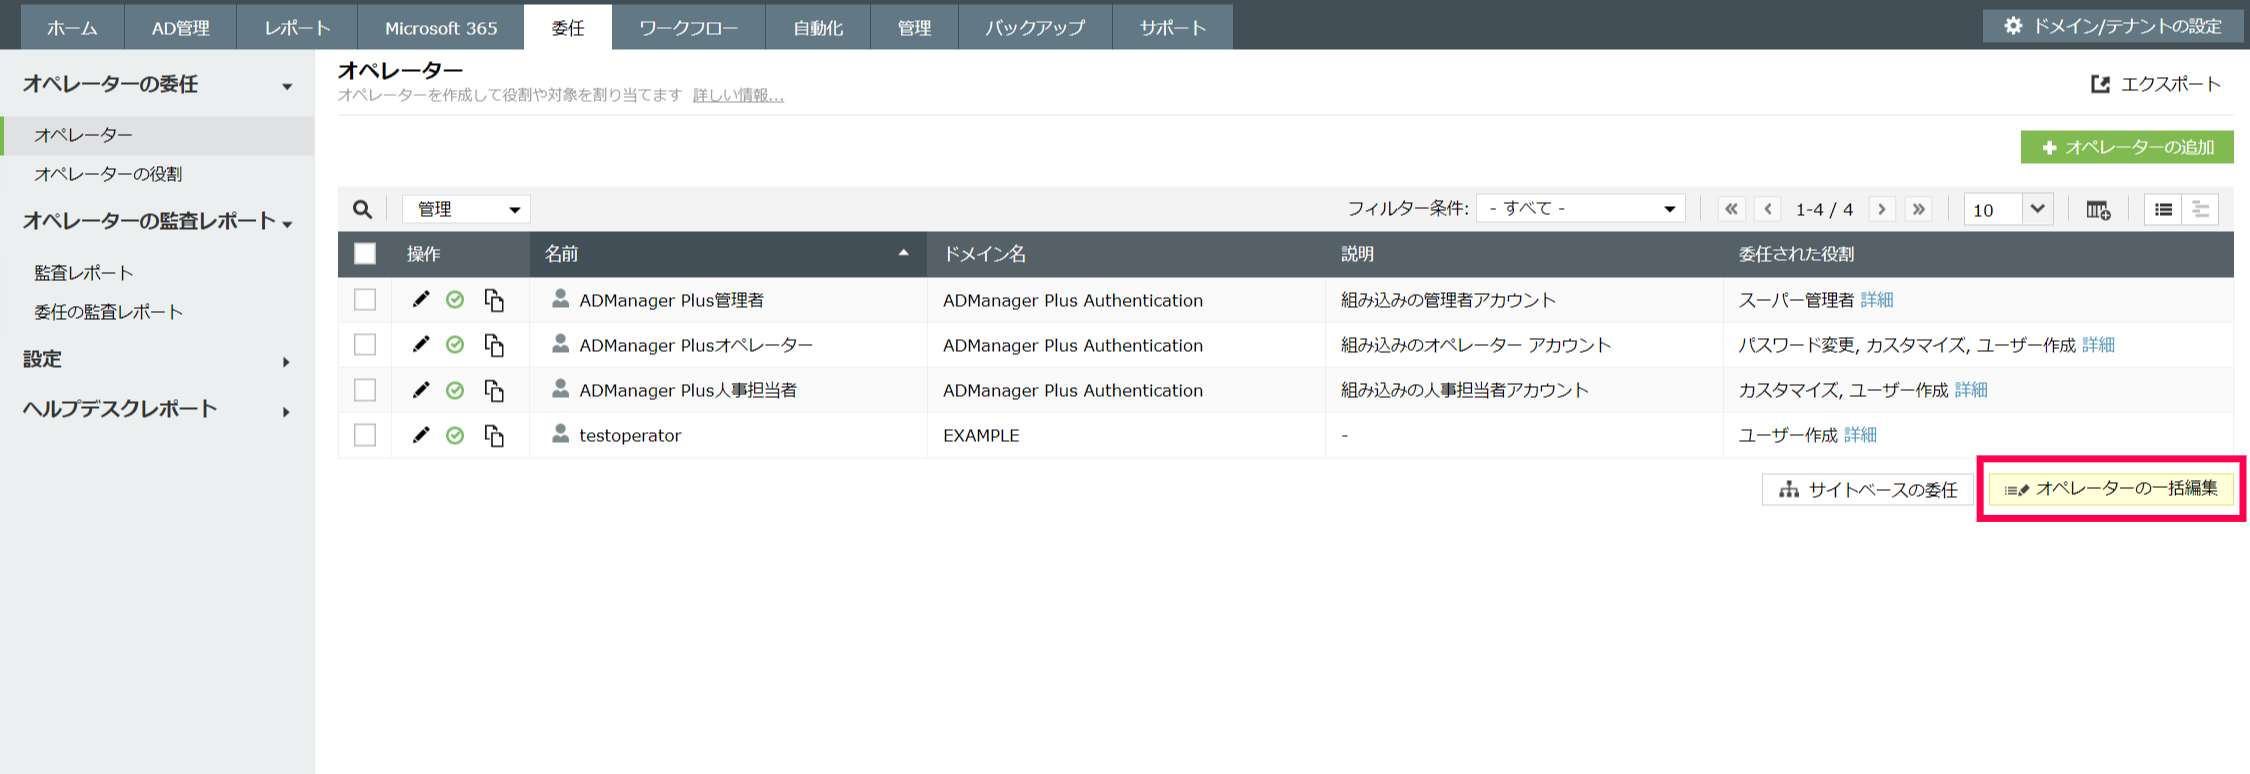Open the フィルター条件 すべて dropdown
2250x774 pixels.
coord(1581,209)
